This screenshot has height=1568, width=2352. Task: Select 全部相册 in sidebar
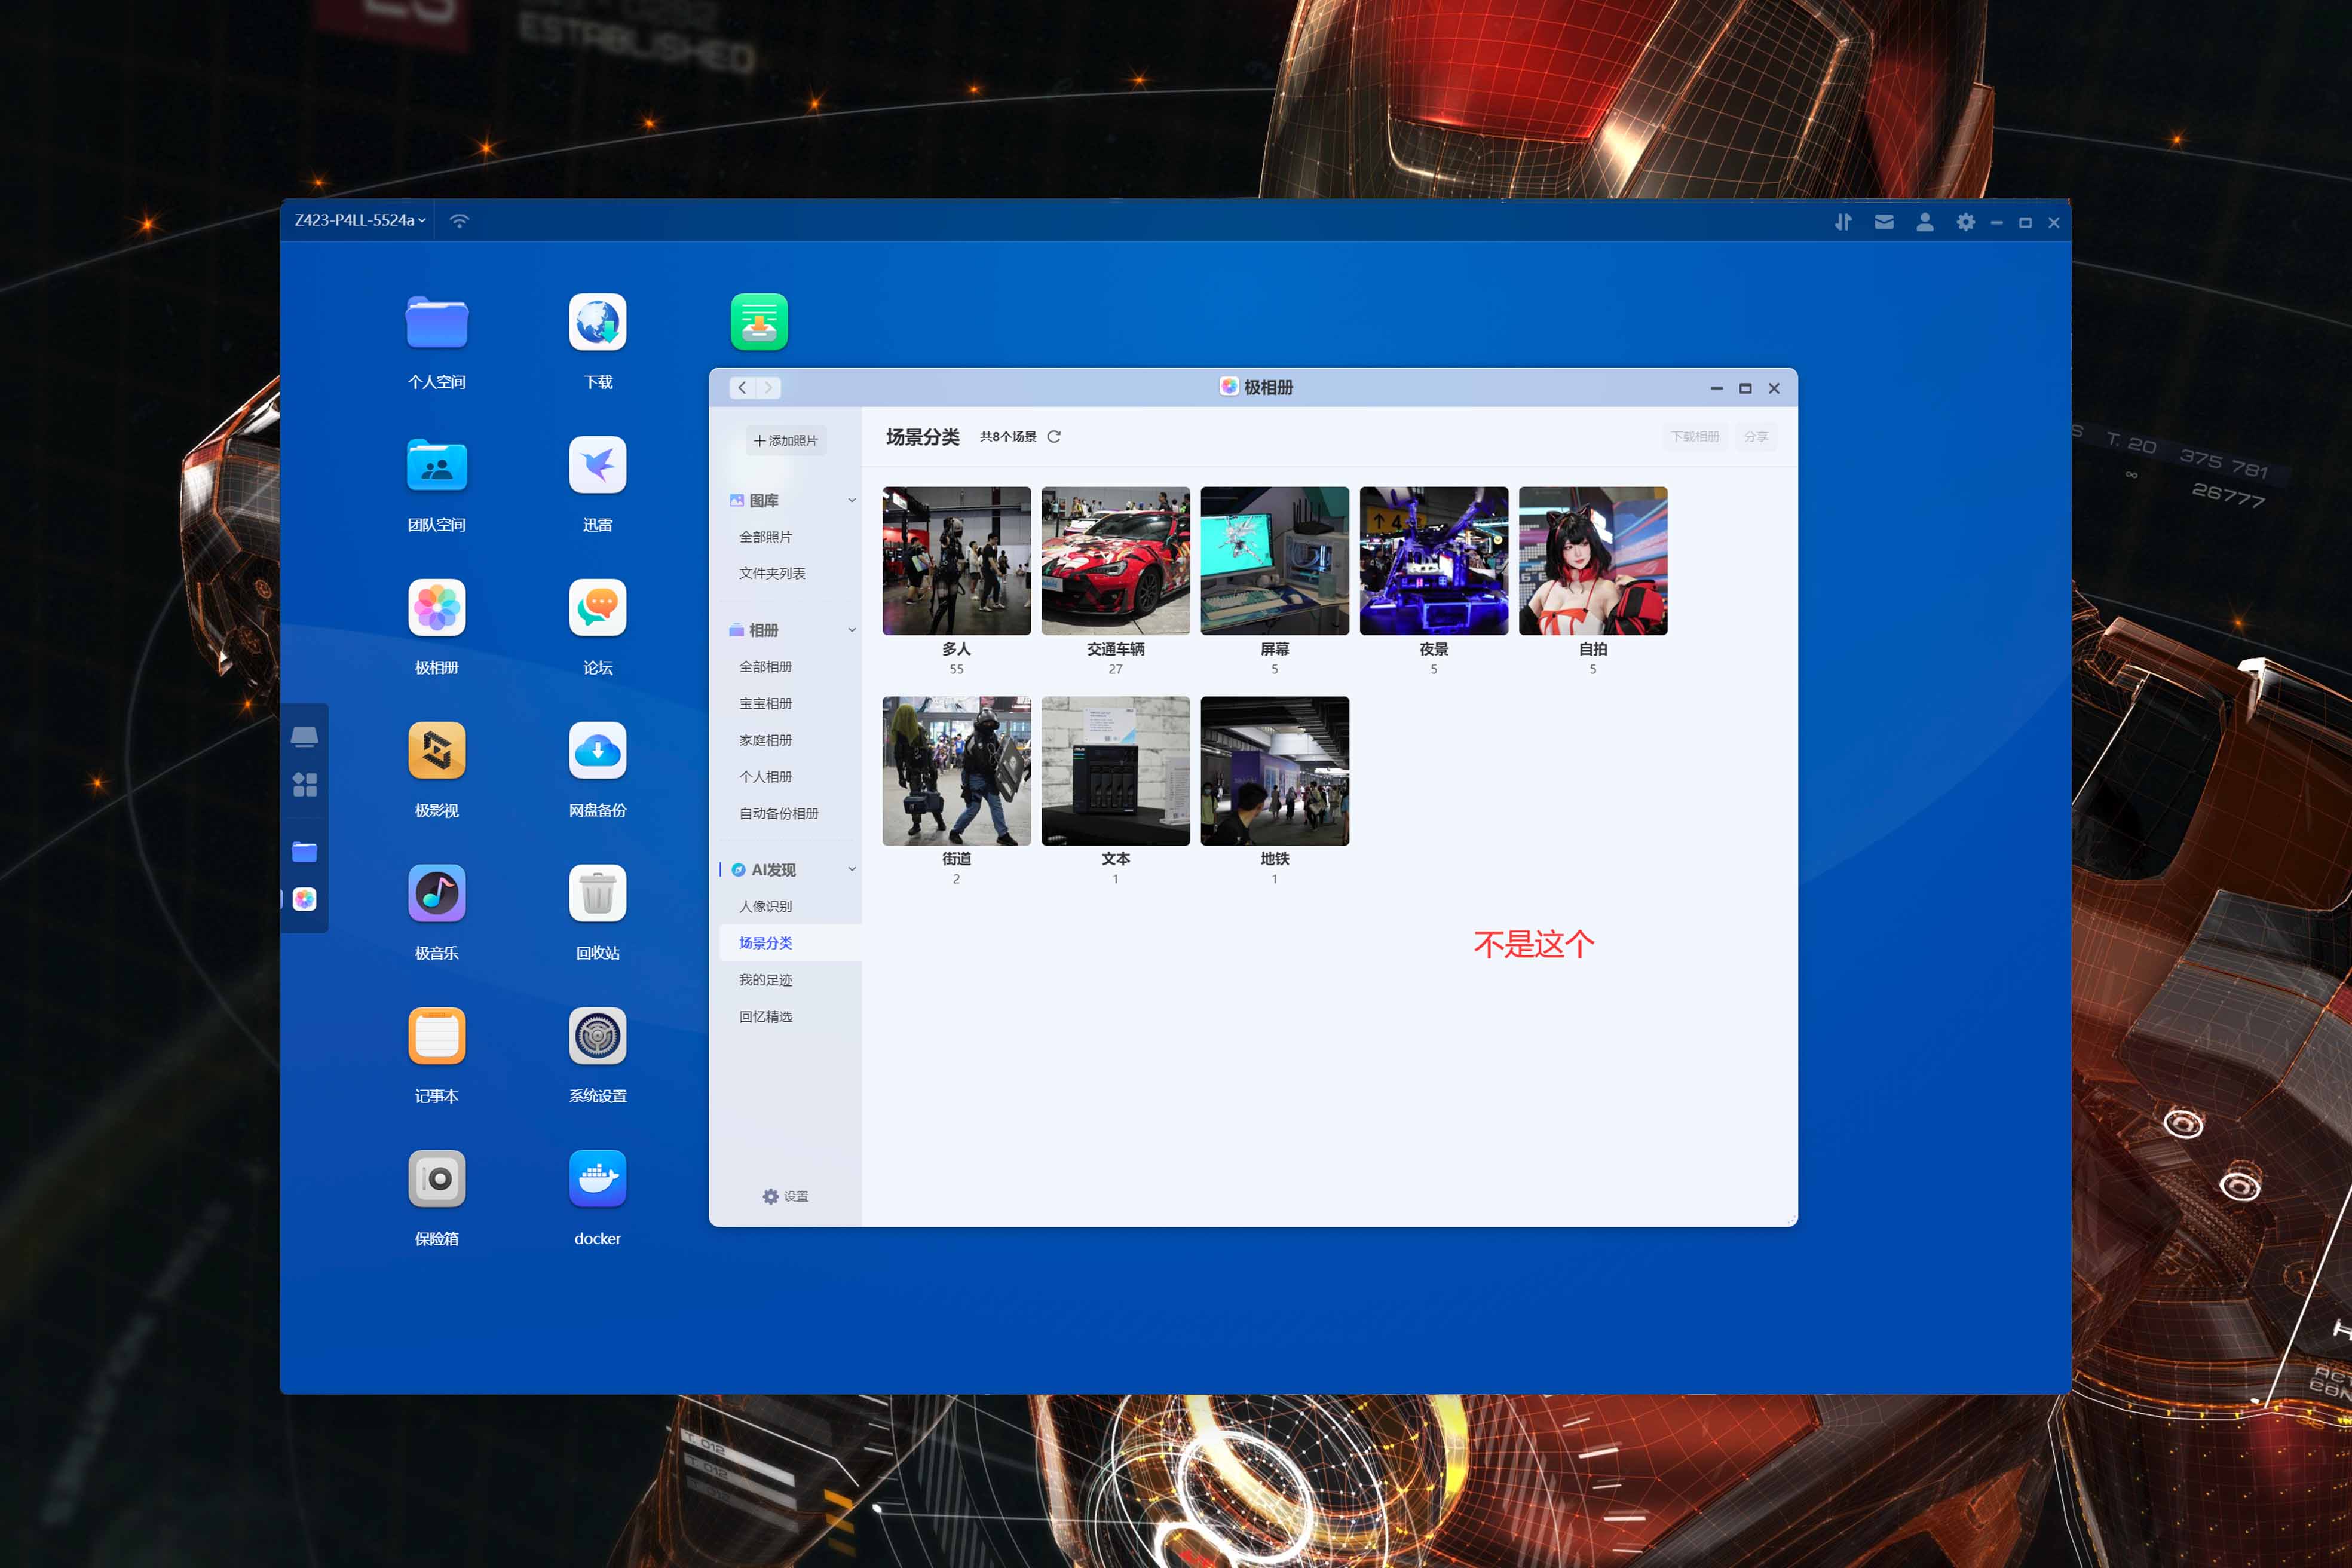click(x=765, y=667)
